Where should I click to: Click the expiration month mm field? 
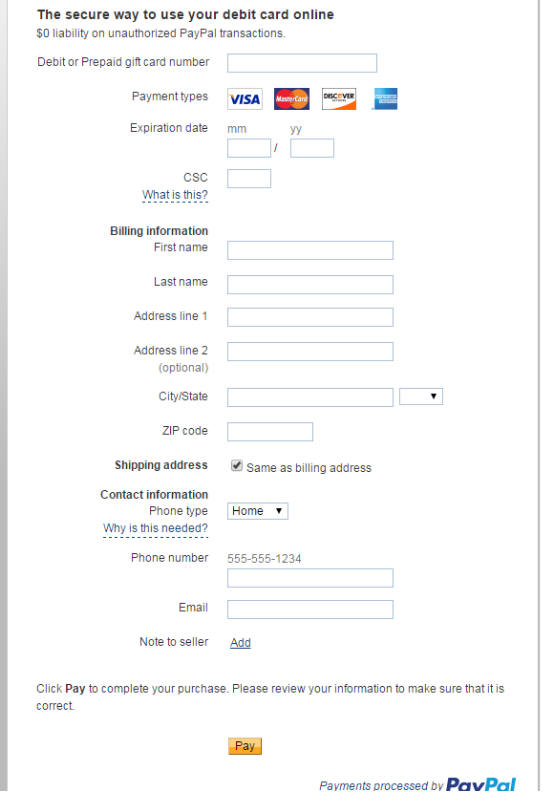point(249,148)
